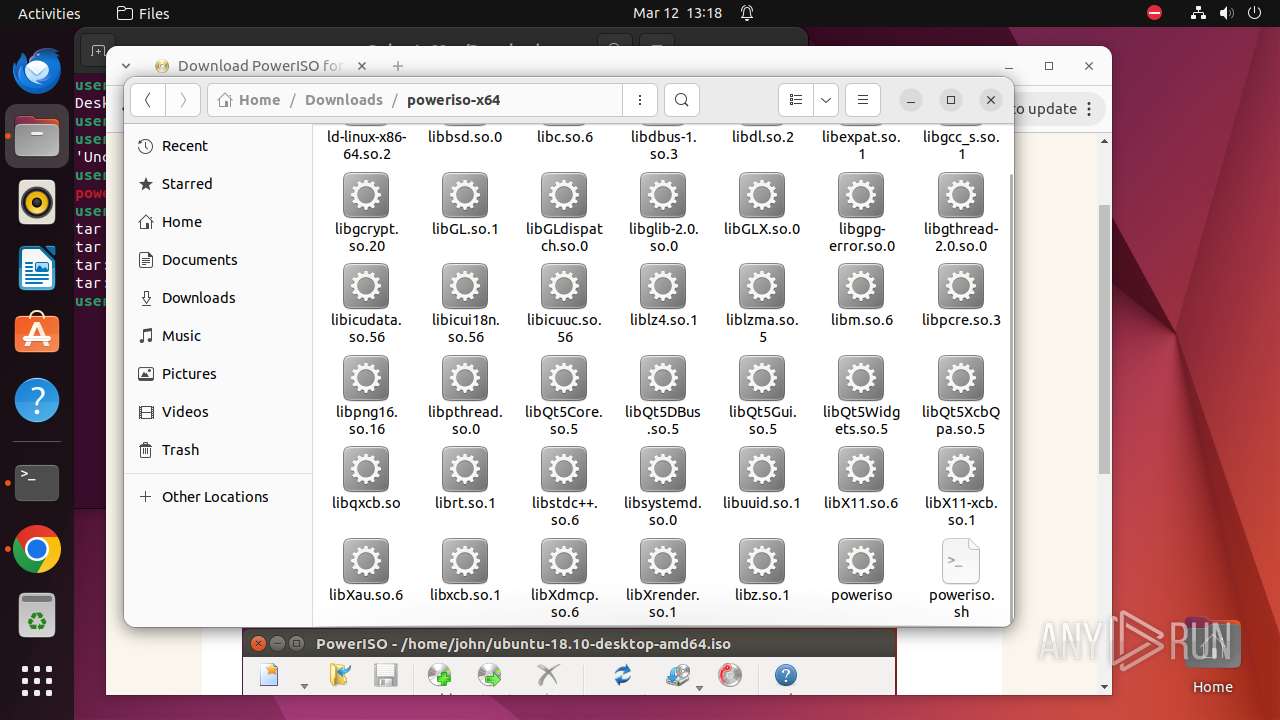Viewport: 1280px width, 720px height.
Task: Select the libpng16.so.16 file icon
Action: [x=366, y=378]
